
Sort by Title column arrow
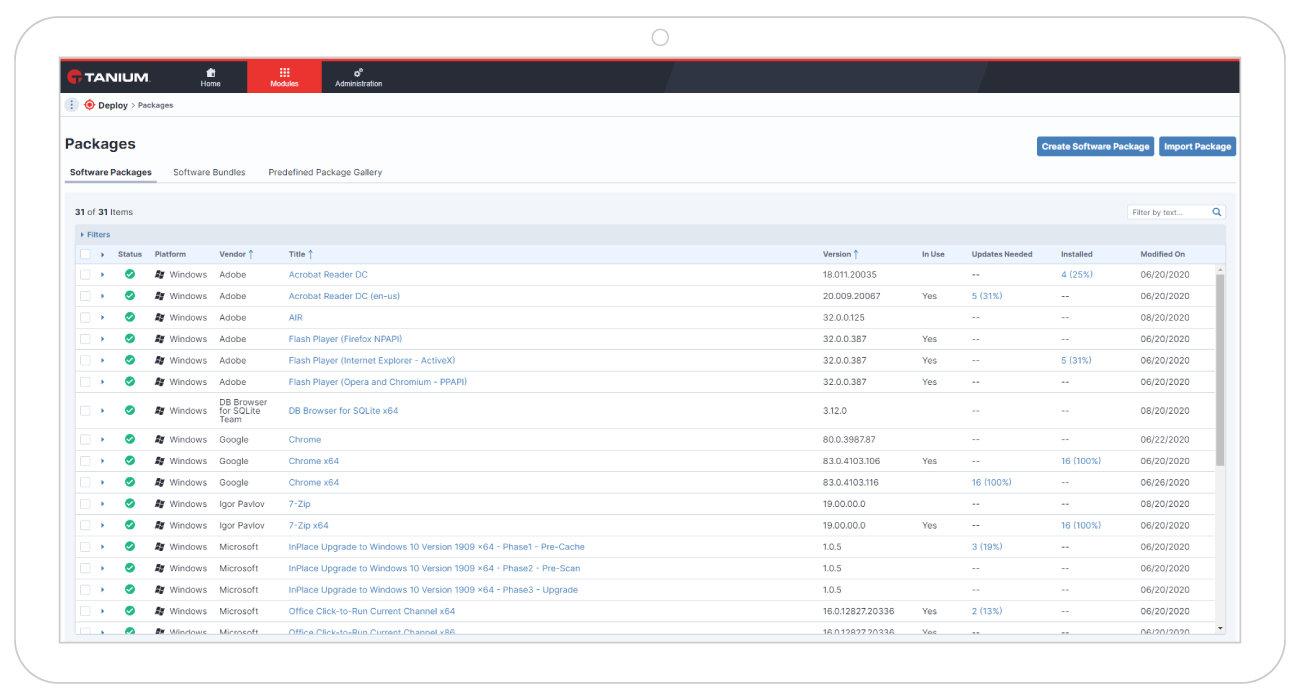311,254
